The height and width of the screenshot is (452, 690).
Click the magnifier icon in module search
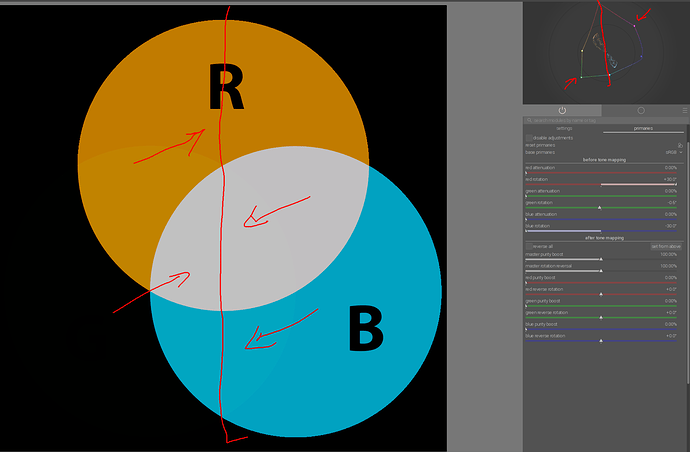(x=529, y=120)
